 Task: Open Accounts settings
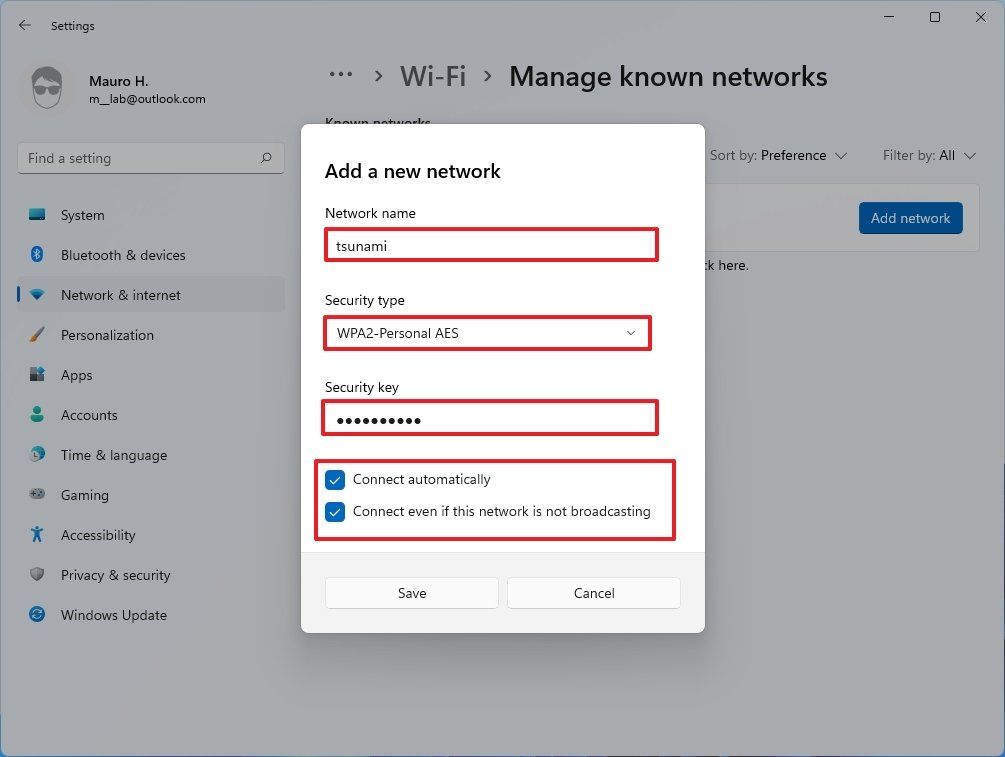[90, 415]
